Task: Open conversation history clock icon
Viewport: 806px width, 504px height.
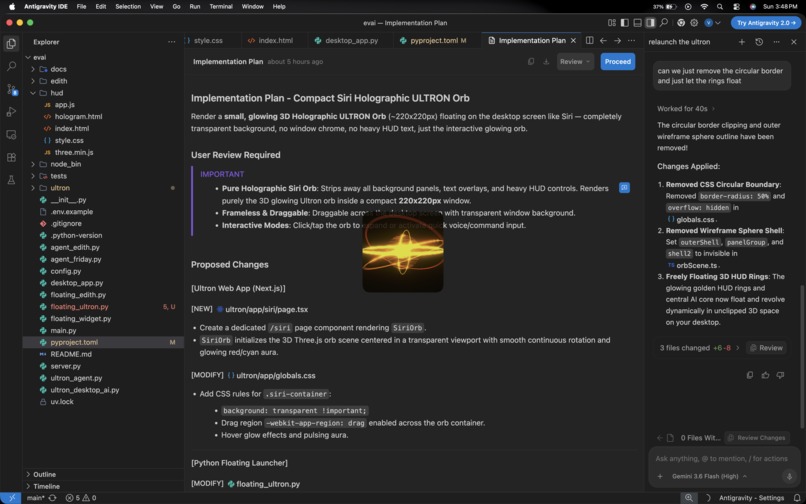Action: point(759,42)
